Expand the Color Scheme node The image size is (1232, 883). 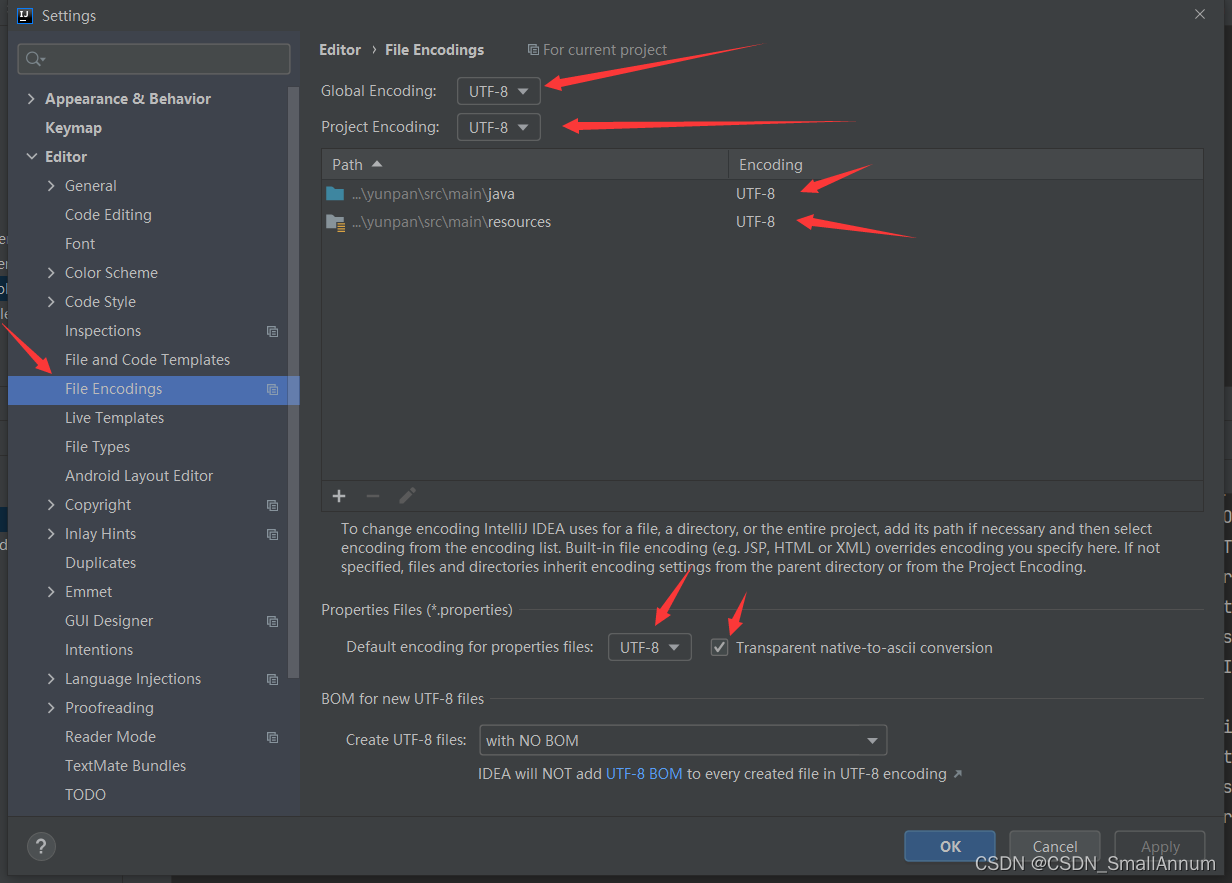51,272
